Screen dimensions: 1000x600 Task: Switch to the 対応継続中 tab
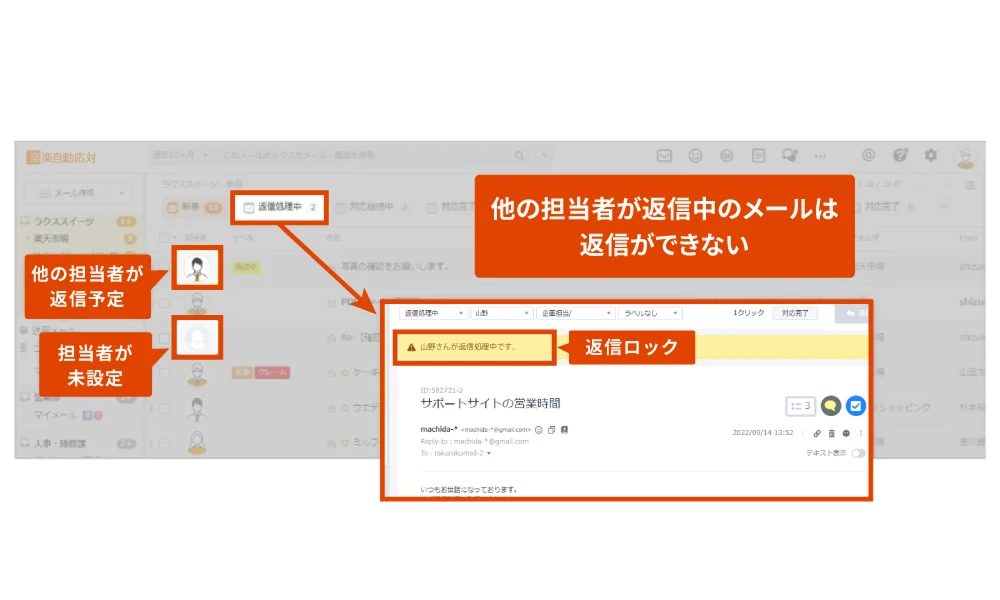pos(372,207)
